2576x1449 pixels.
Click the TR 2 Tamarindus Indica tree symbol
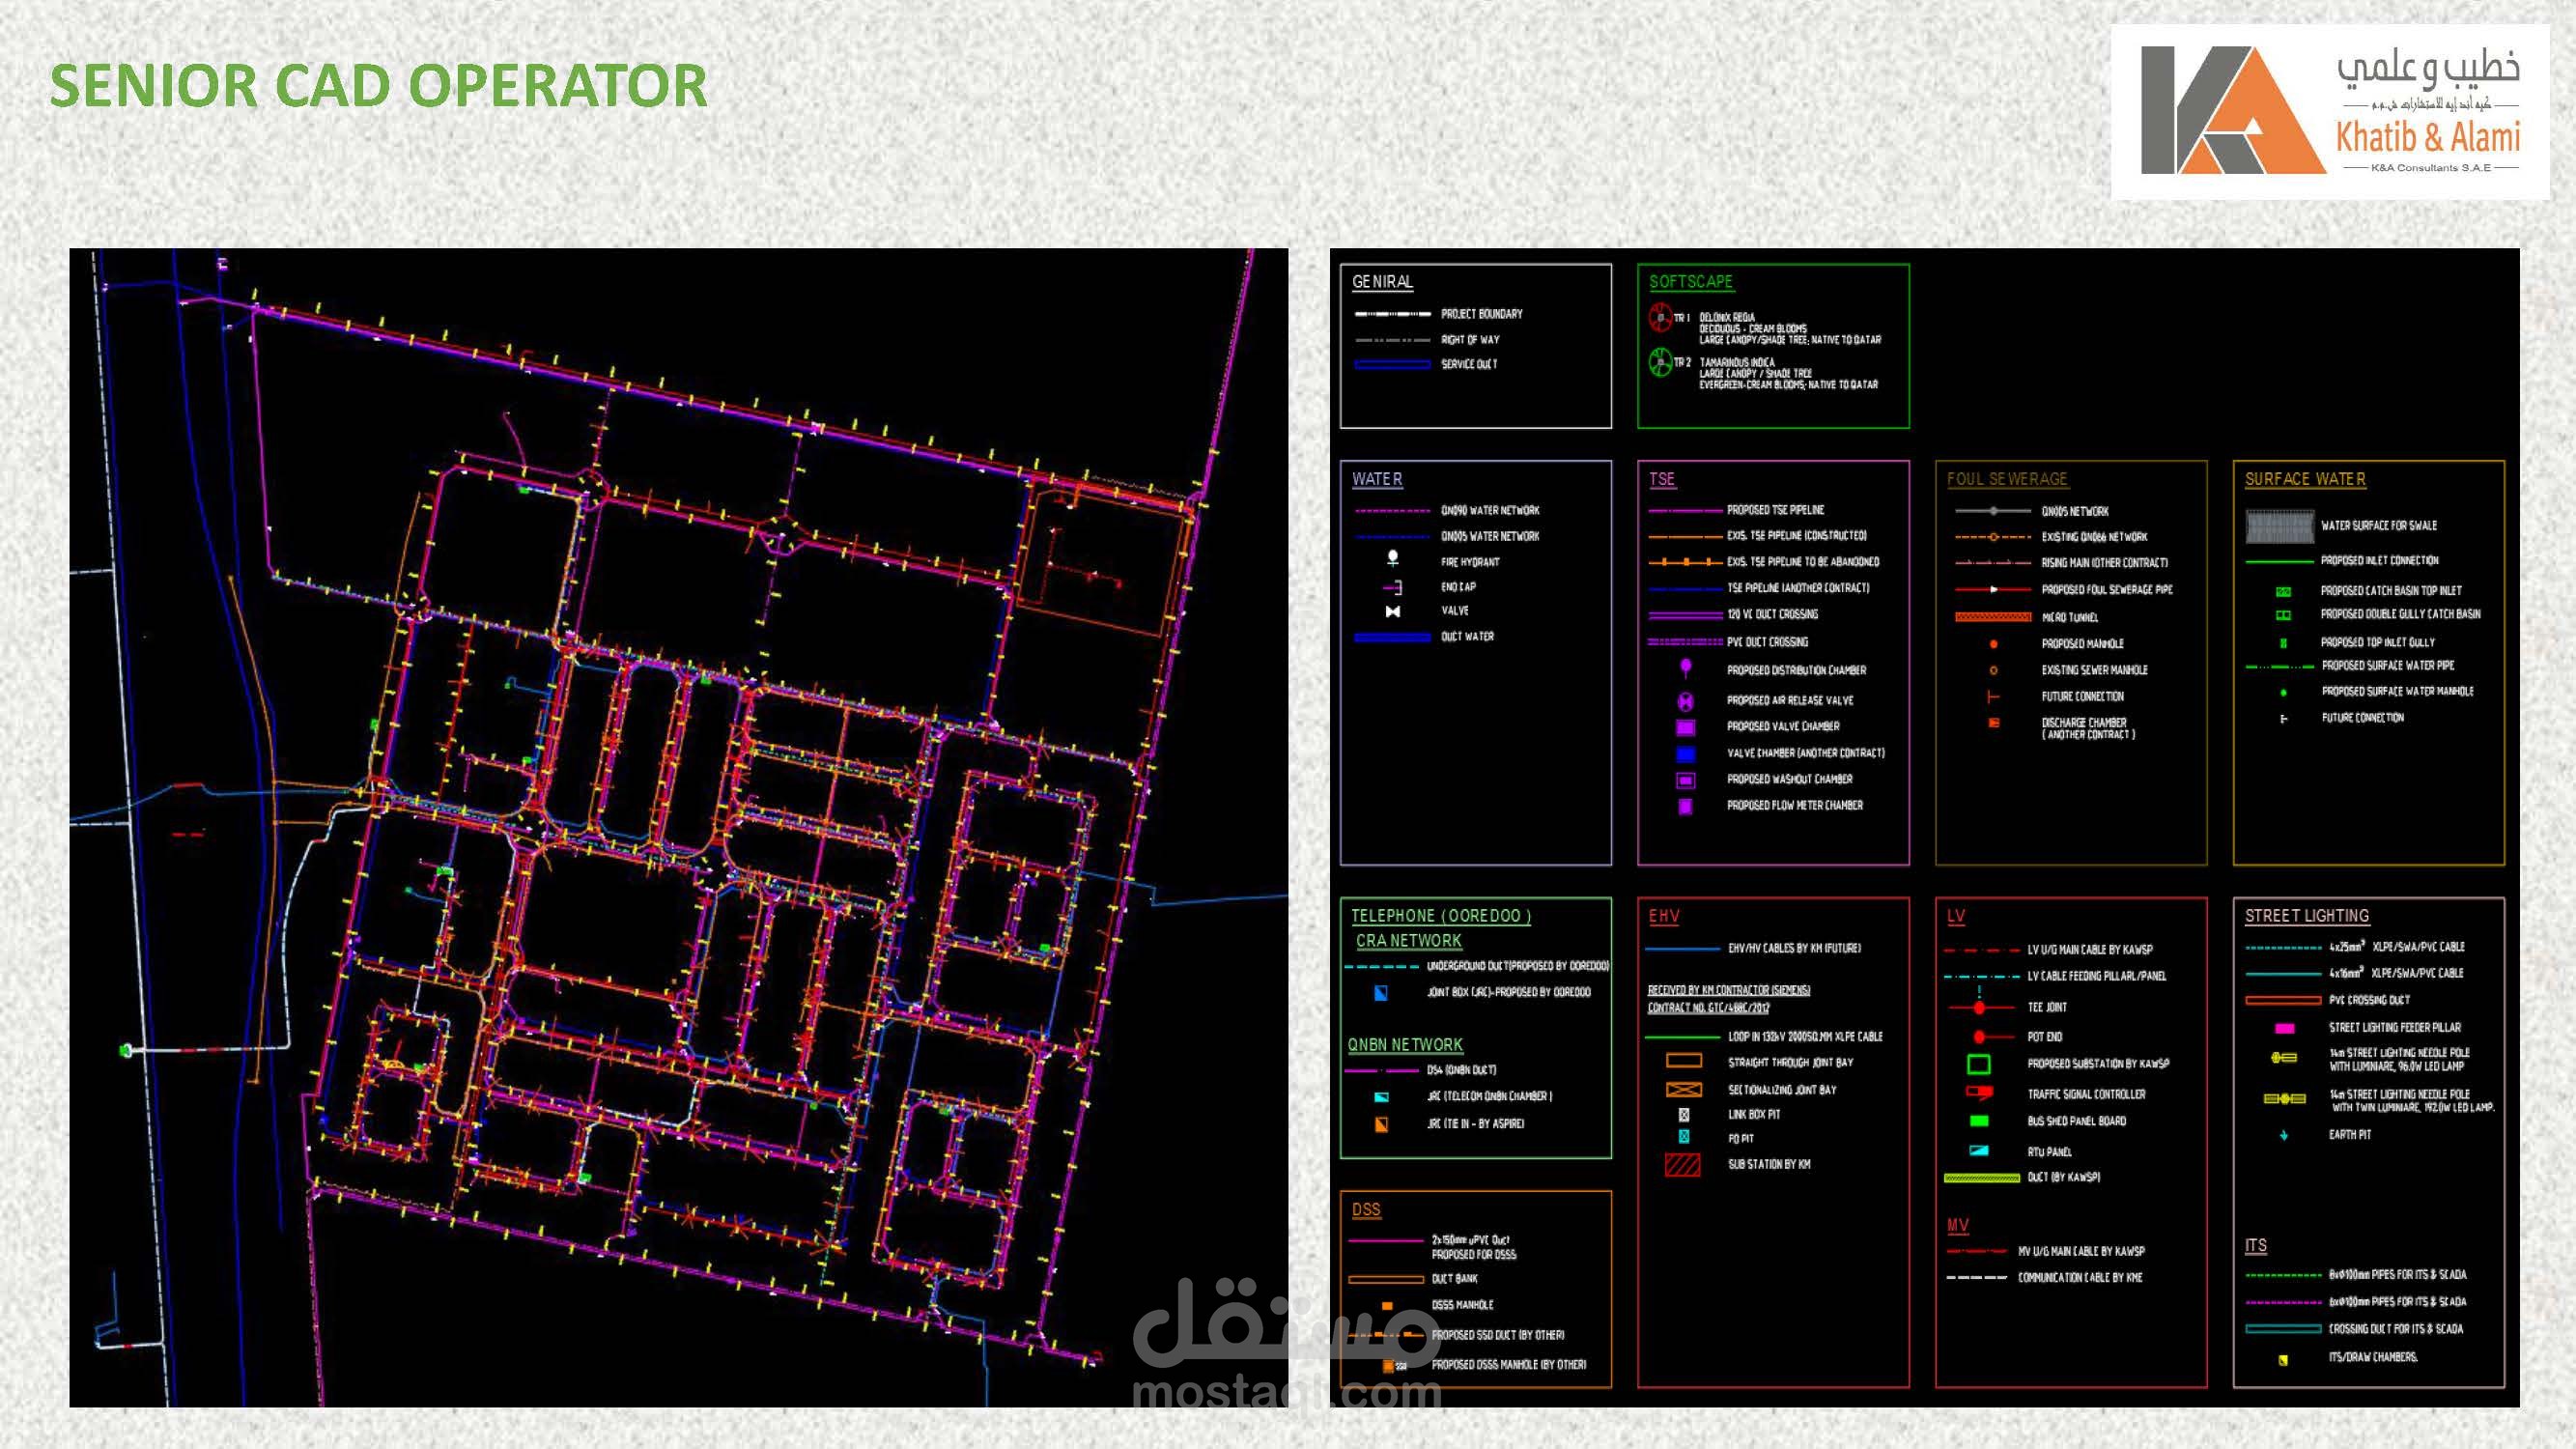click(1660, 362)
